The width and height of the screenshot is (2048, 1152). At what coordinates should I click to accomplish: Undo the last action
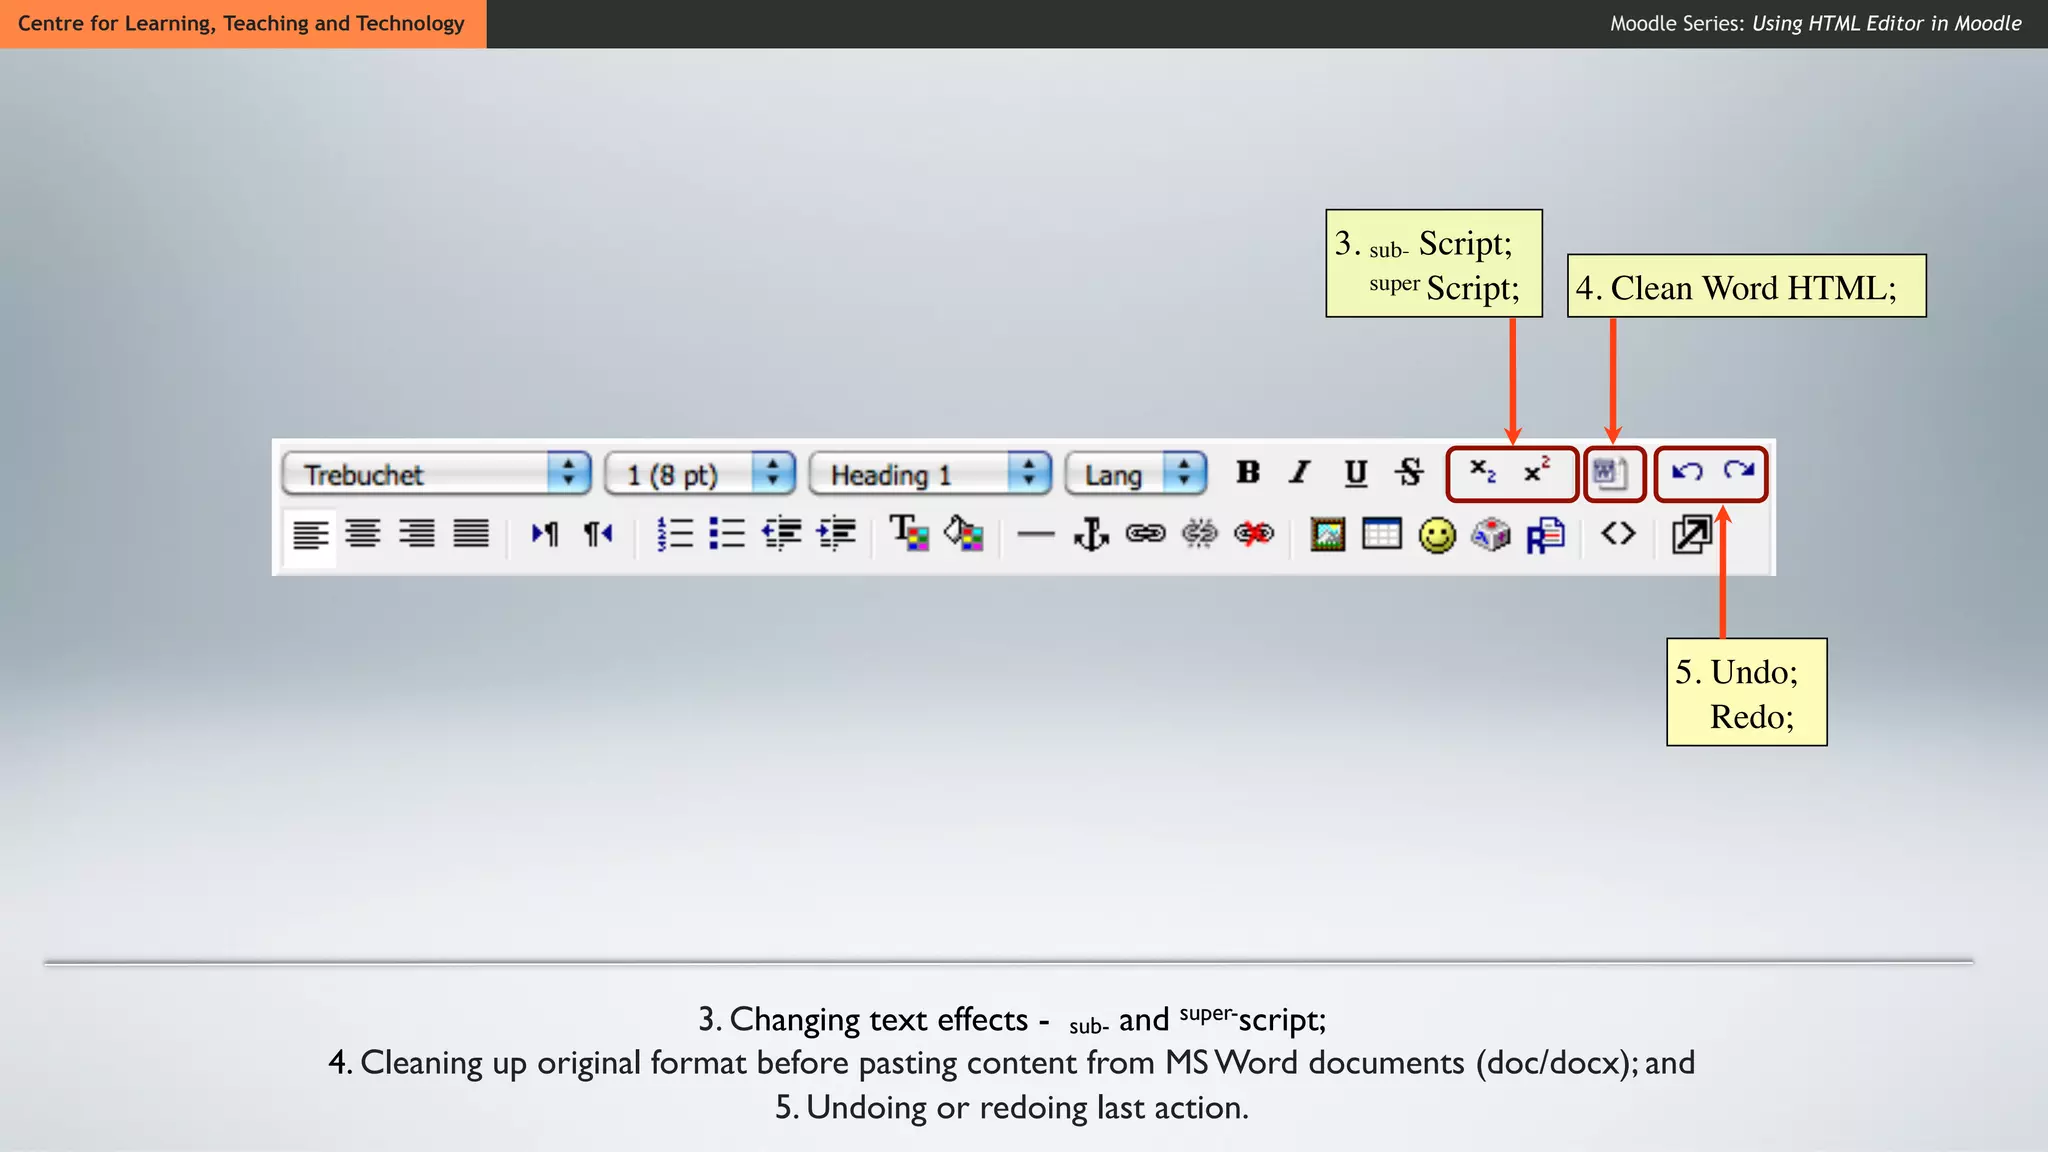tap(1687, 472)
